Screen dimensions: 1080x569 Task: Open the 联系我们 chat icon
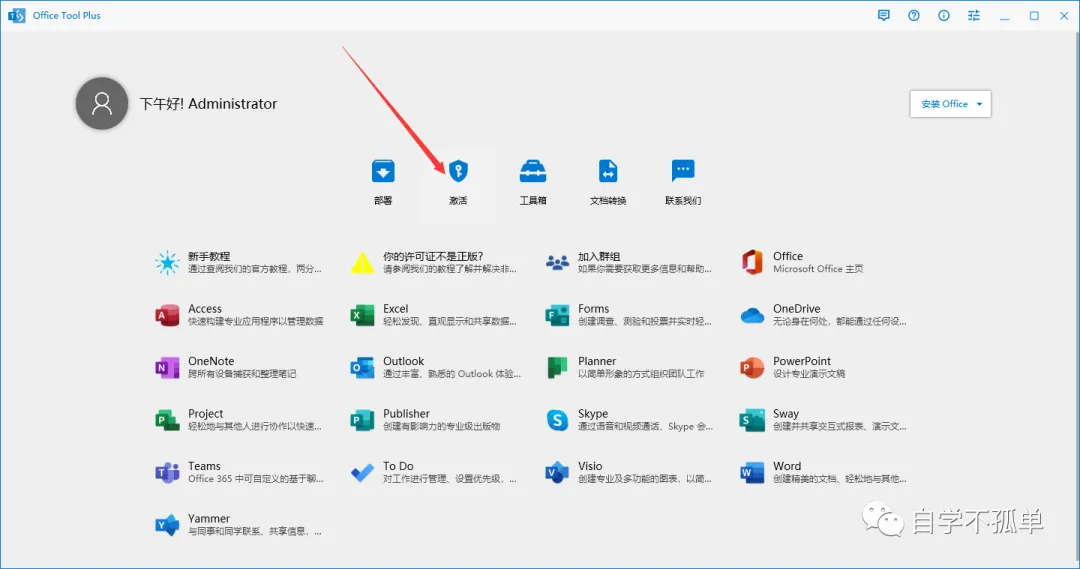tap(683, 171)
